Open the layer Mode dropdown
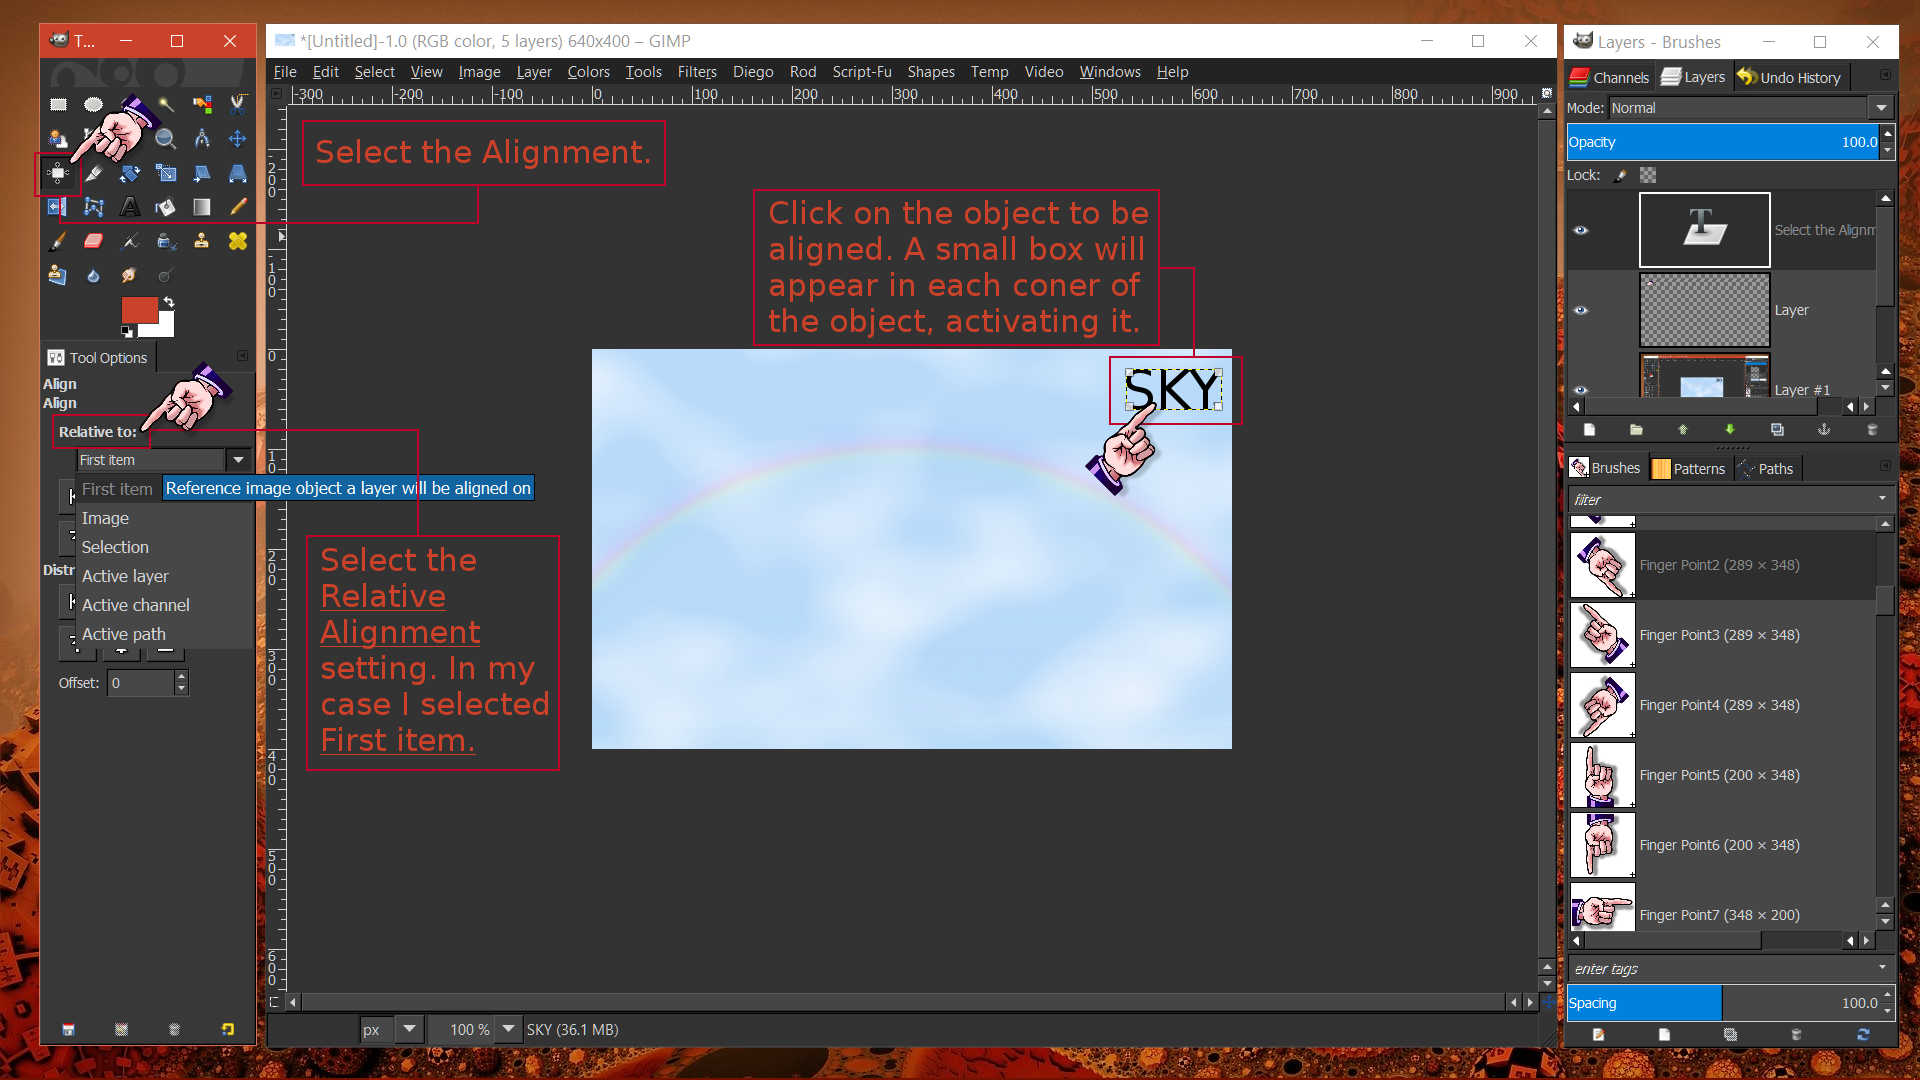Screen dimensions: 1920x1080 tap(1881, 107)
